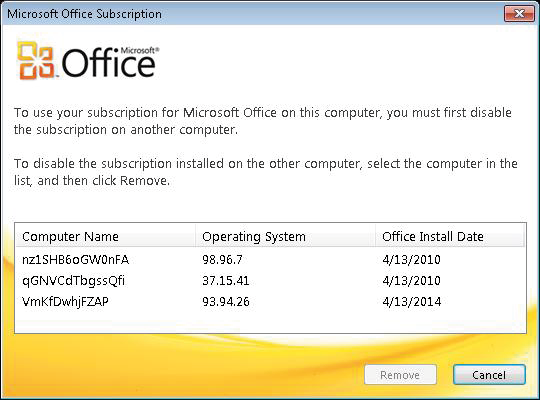Click operating system value 98.96.7
The width and height of the screenshot is (540, 400).
pyautogui.click(x=222, y=259)
